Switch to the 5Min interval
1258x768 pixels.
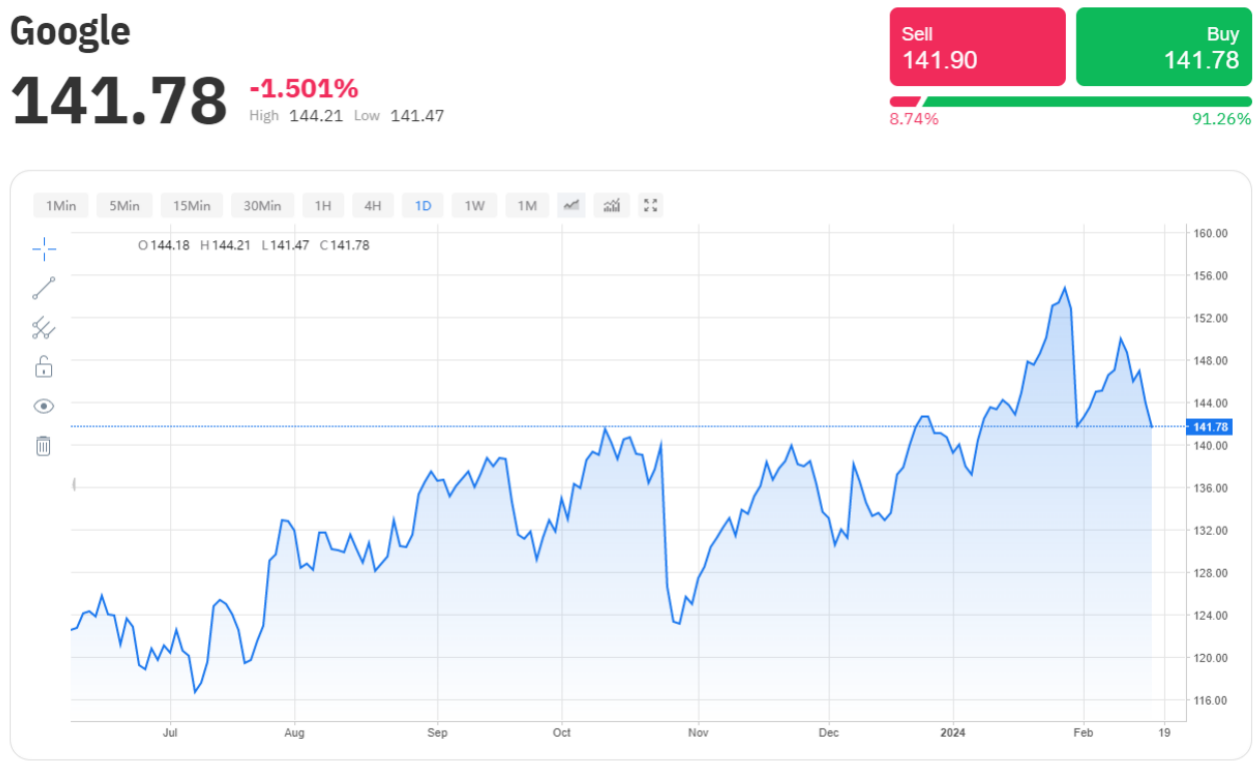[125, 206]
